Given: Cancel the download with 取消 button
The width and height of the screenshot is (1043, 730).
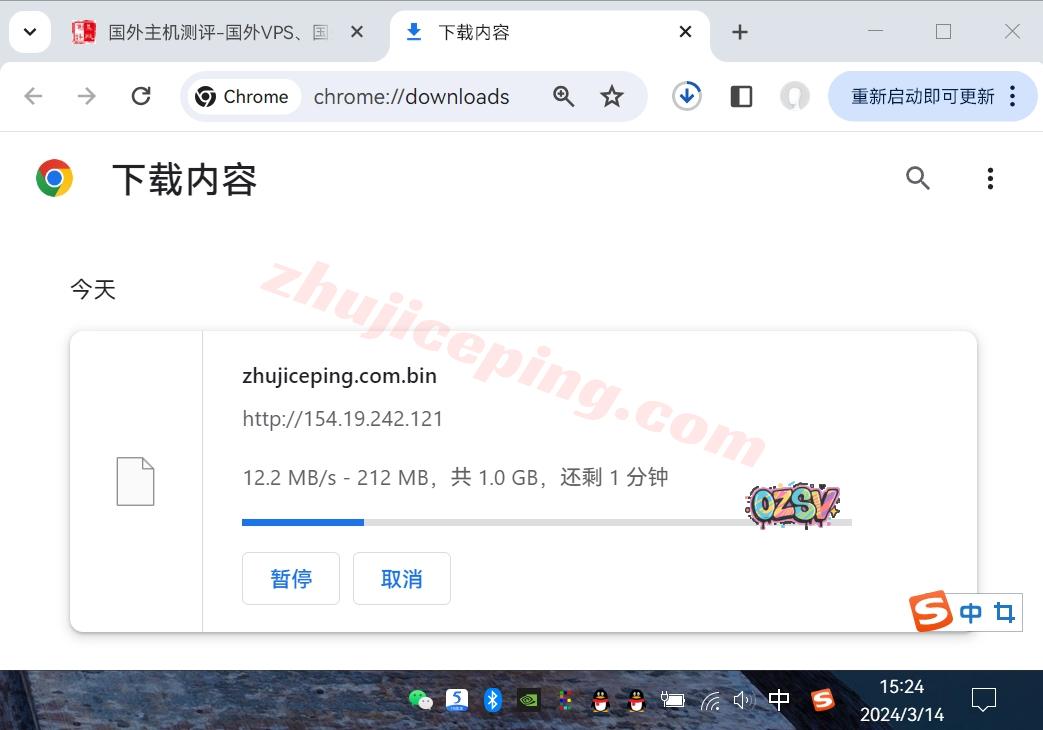Looking at the screenshot, I should [x=402, y=579].
